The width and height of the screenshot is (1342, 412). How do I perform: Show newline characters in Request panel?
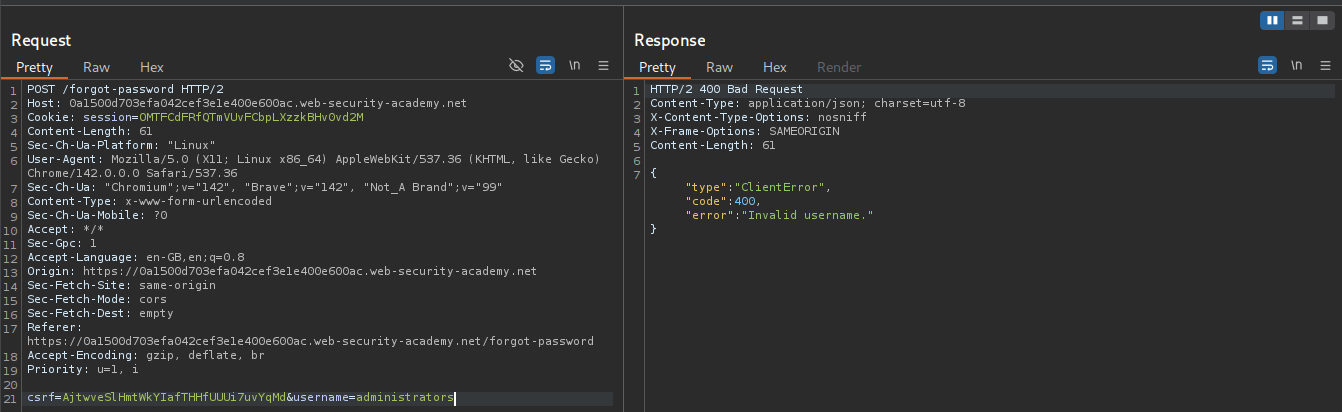575,66
